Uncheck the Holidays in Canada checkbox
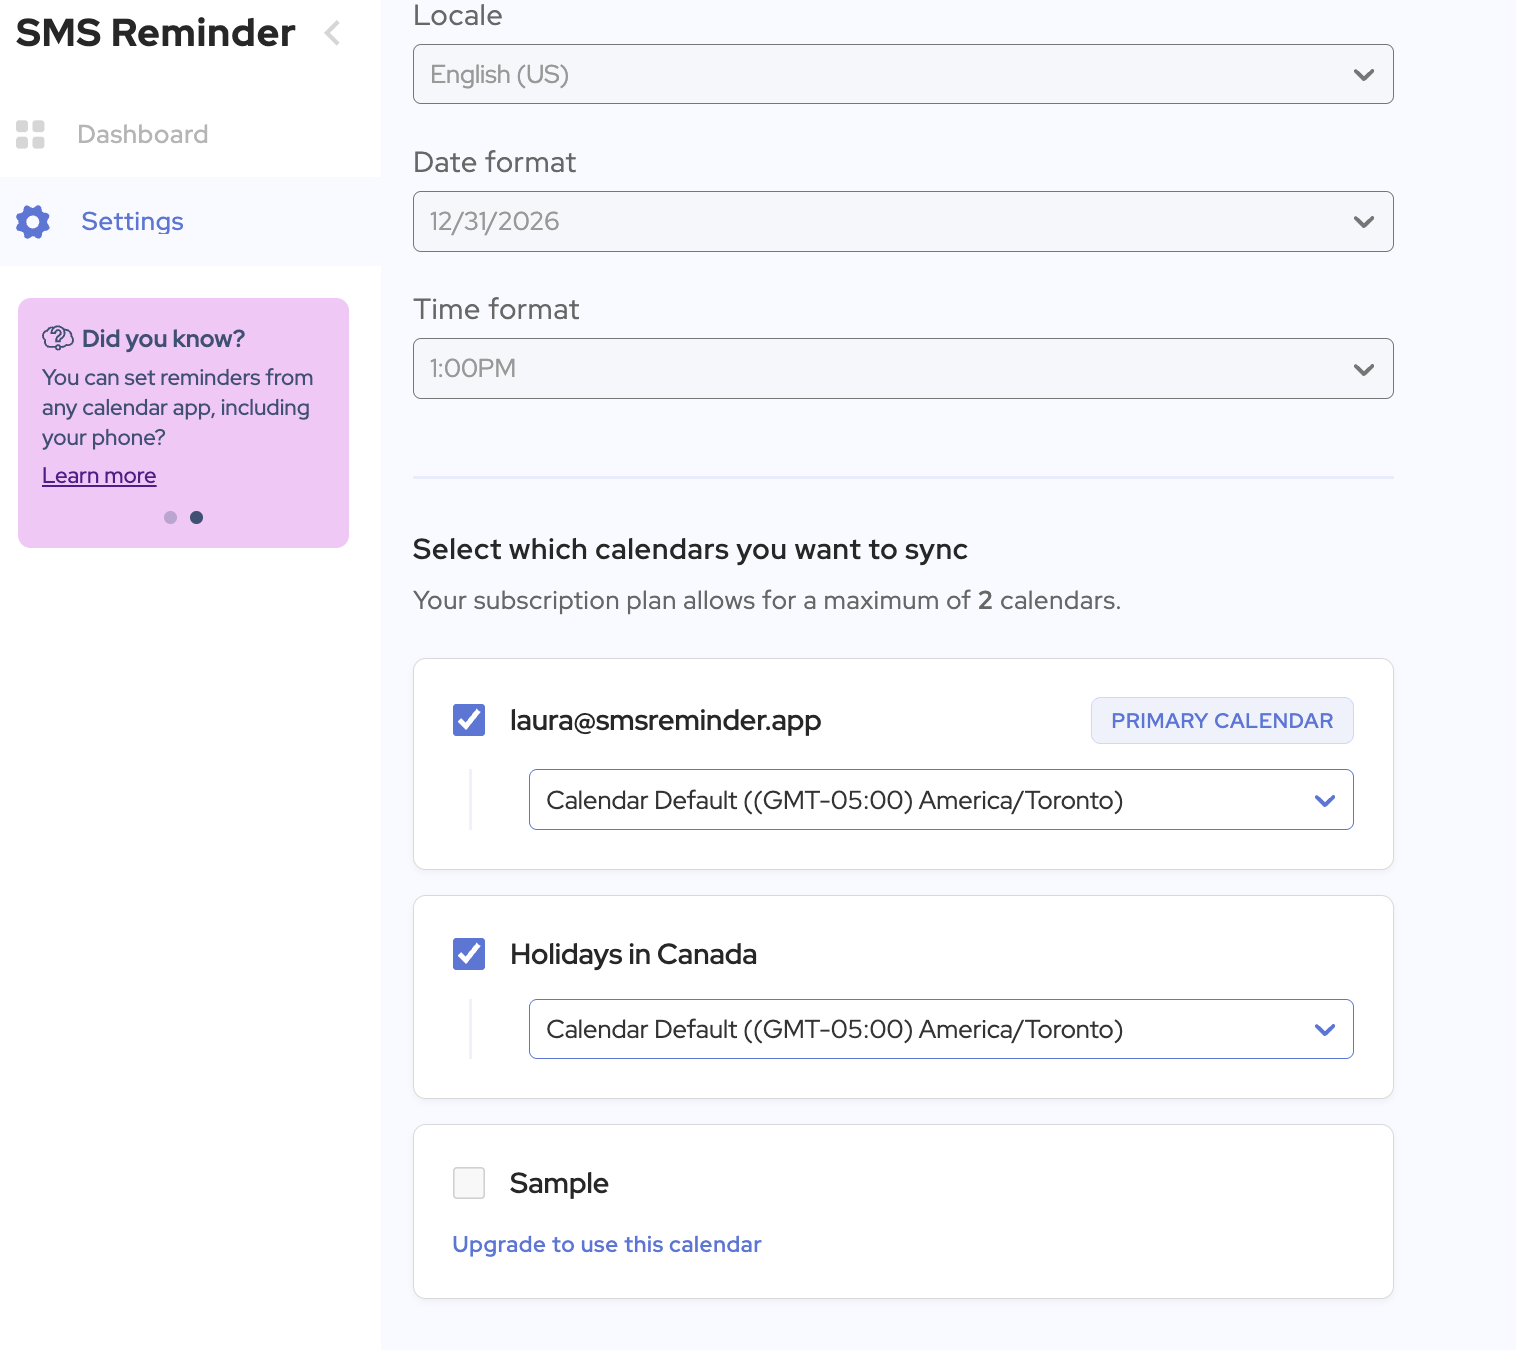The image size is (1516, 1350). click(469, 954)
